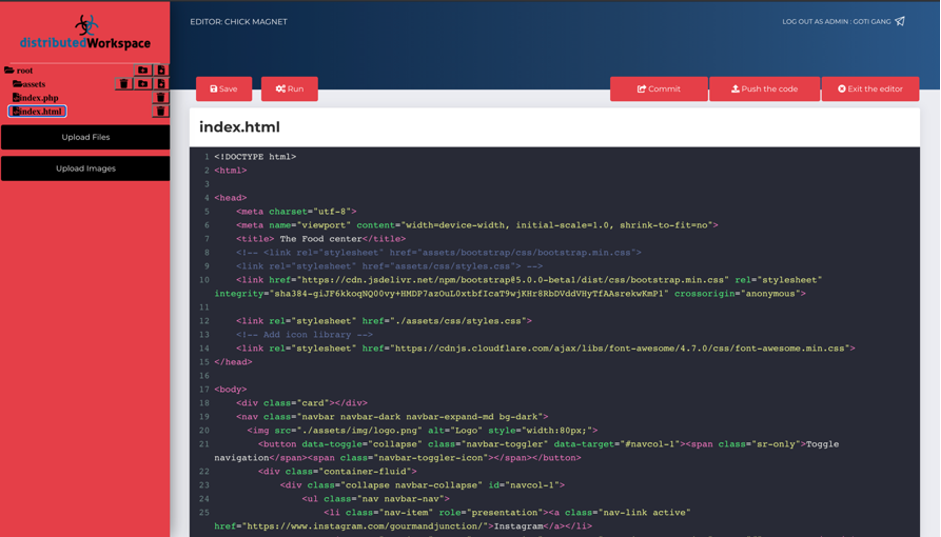This screenshot has height=537, width=941.
Task: Click the paper plane logout icon
Action: (900, 21)
